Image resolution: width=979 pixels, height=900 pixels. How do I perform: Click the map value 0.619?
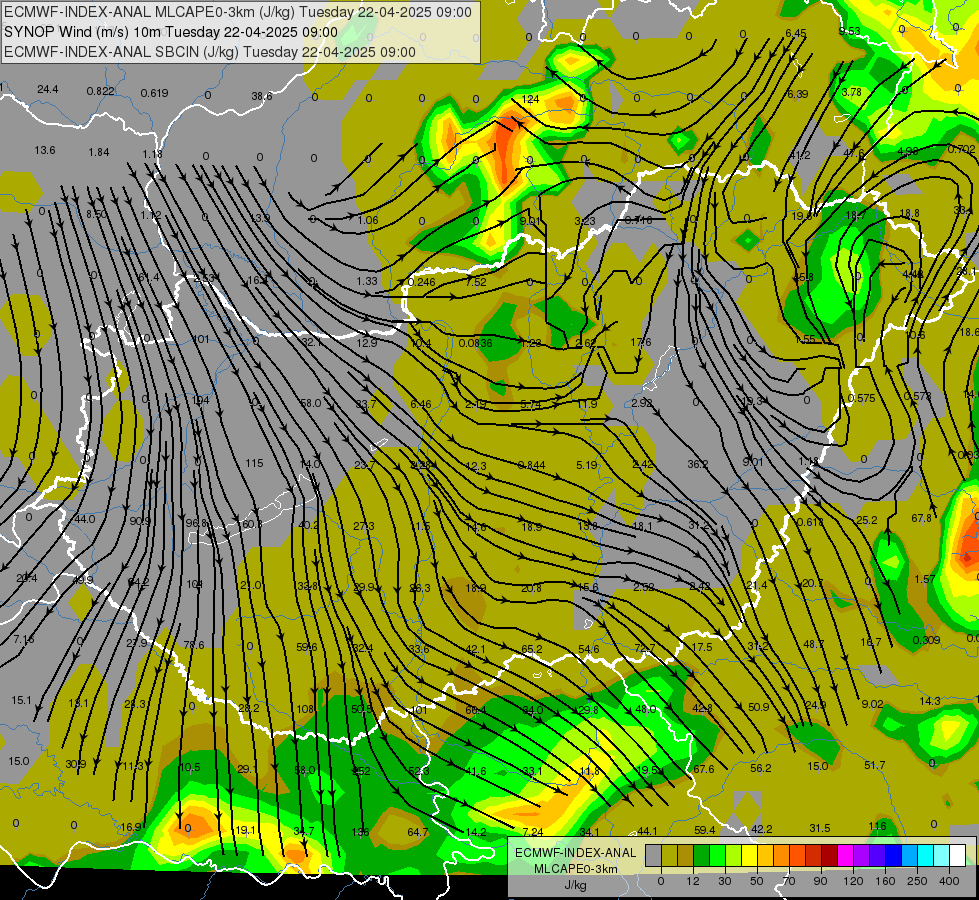pyautogui.click(x=154, y=93)
